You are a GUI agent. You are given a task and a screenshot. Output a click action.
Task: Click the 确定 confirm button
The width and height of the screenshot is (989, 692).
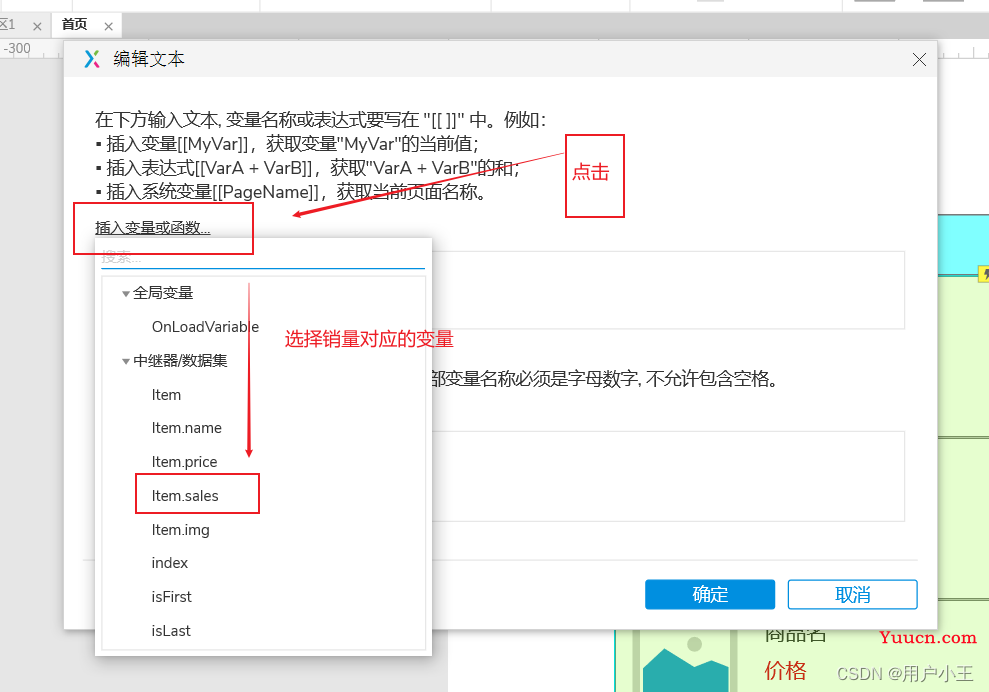(710, 594)
